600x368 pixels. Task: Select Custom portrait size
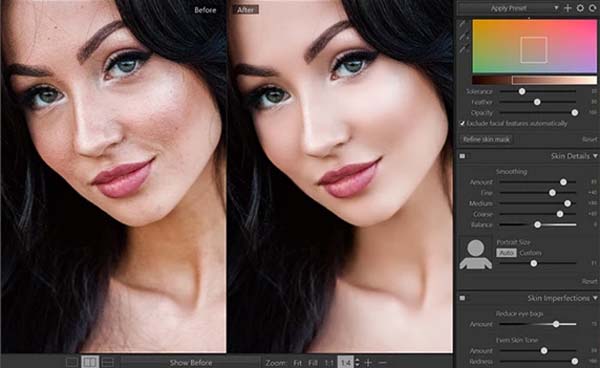tap(530, 253)
